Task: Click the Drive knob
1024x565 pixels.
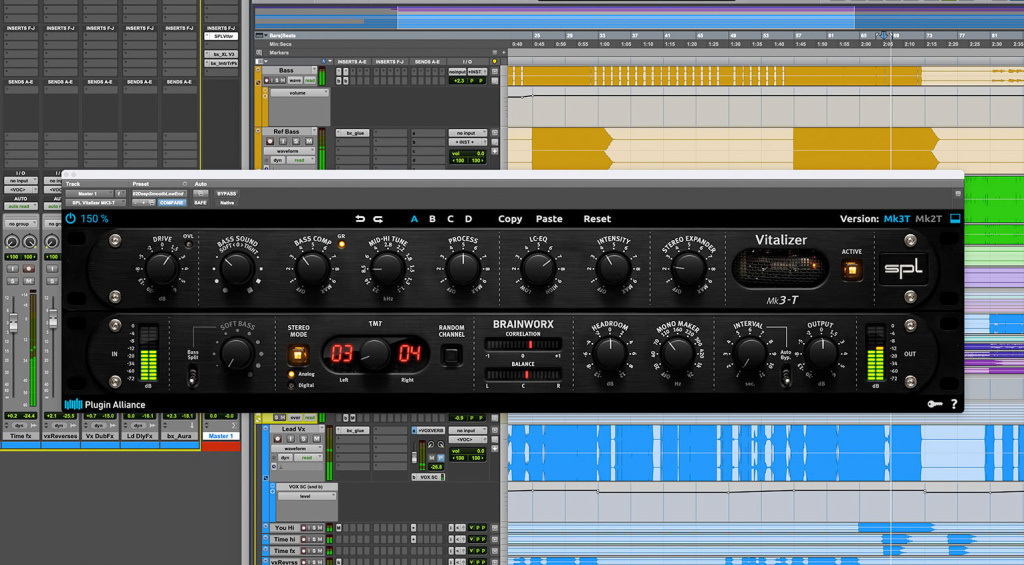Action: tap(161, 268)
